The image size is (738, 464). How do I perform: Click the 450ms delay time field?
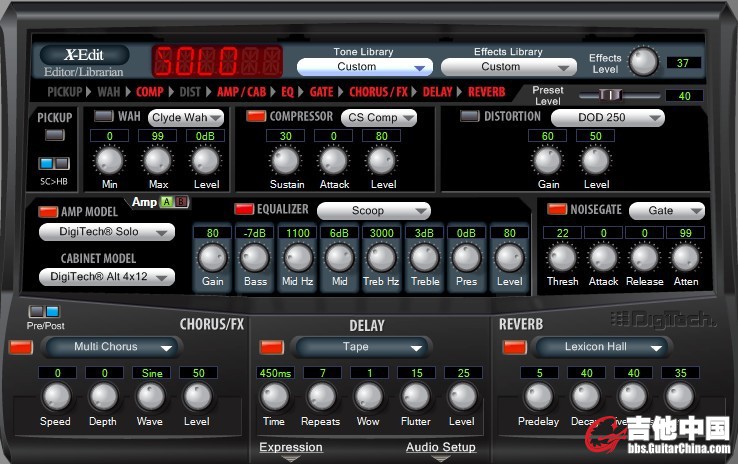pyautogui.click(x=275, y=373)
